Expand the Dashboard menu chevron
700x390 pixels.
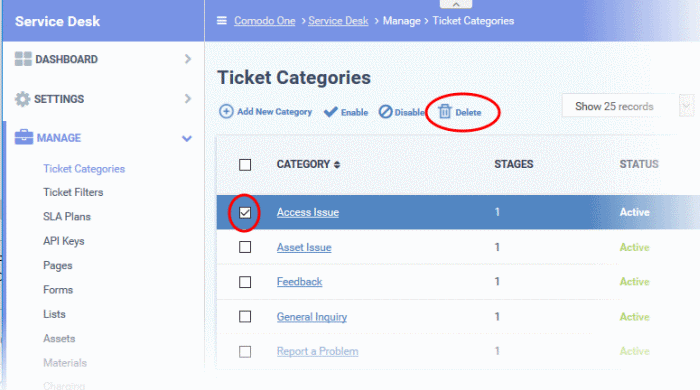pyautogui.click(x=188, y=59)
